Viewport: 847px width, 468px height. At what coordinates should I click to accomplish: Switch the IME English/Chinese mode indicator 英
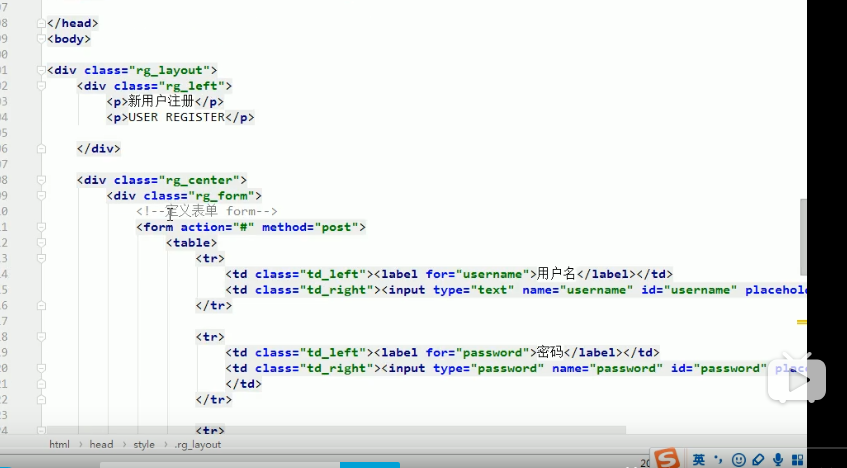pos(698,460)
